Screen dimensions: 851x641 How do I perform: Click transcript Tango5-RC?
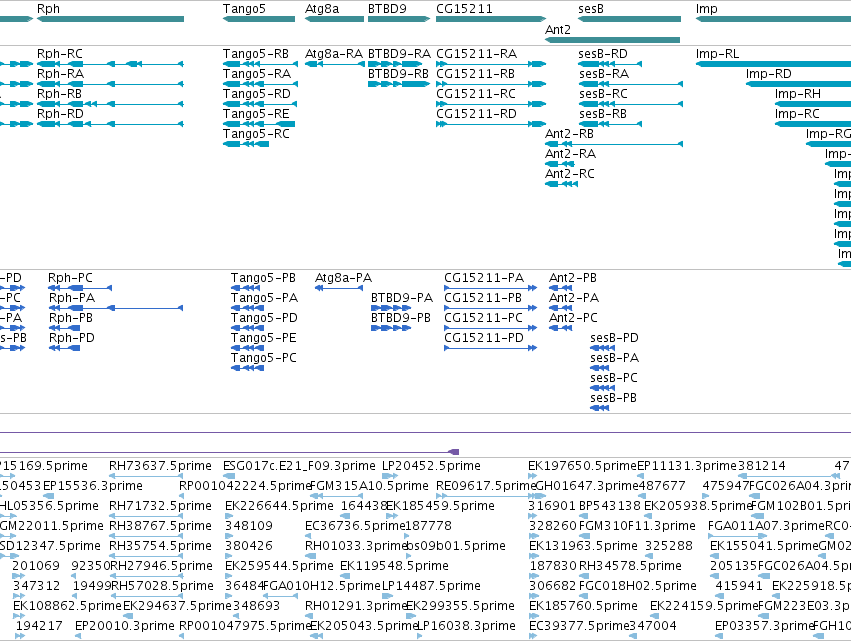246,144
